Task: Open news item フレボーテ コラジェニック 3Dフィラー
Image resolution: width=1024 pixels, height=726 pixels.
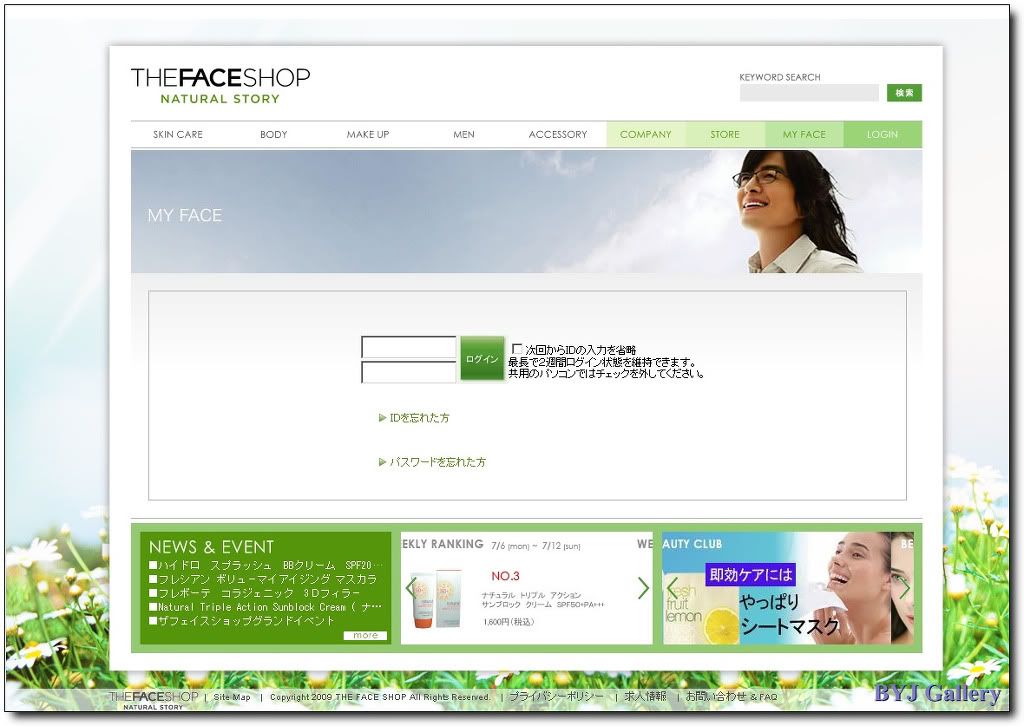Action: 255,593
